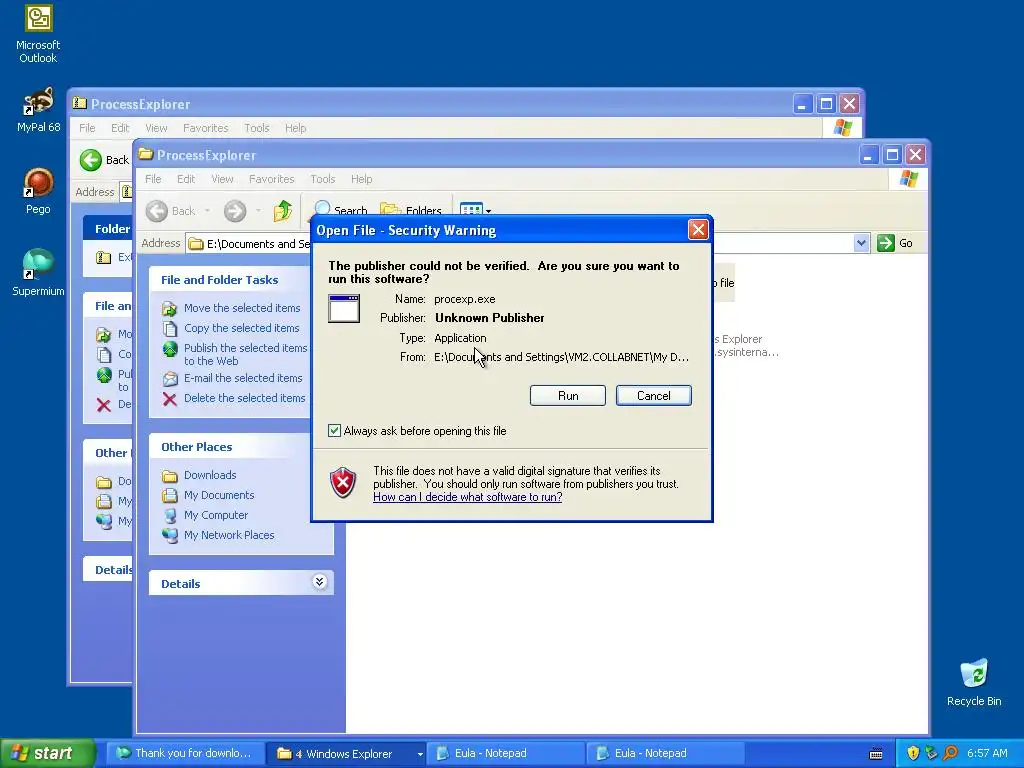The image size is (1024, 768).
Task: Click the Copy the selected items icon
Action: 170,328
